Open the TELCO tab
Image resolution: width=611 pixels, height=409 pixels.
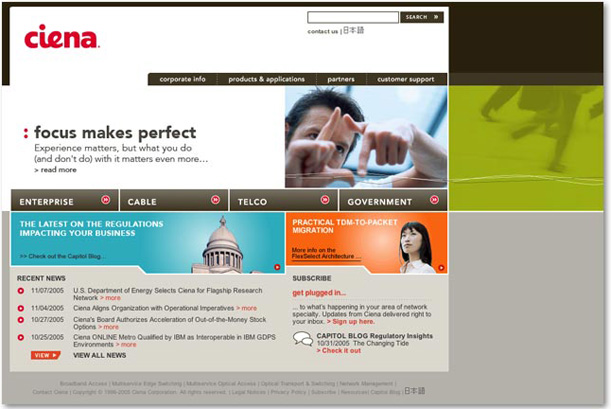(284, 201)
